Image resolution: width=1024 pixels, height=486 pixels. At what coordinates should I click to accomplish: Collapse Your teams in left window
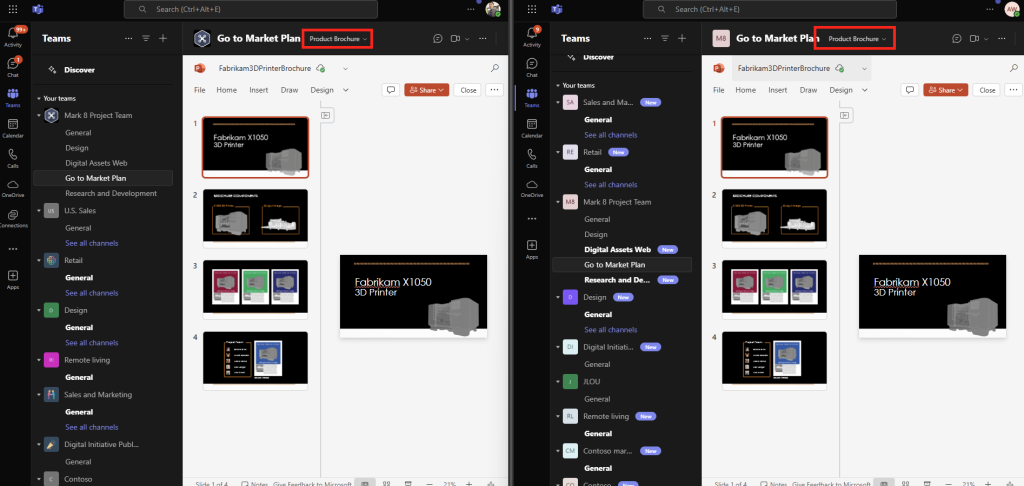pos(39,99)
